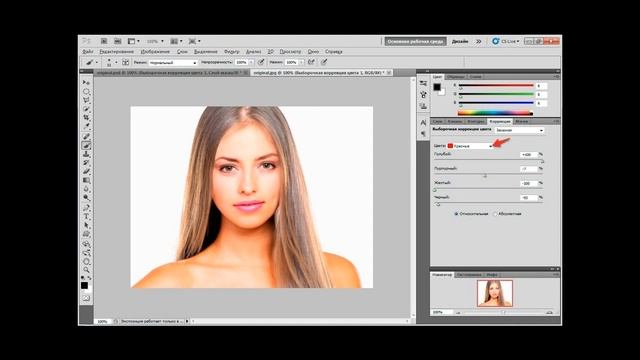
Task: Toggle tablet pressure for size
Action: pos(324,62)
